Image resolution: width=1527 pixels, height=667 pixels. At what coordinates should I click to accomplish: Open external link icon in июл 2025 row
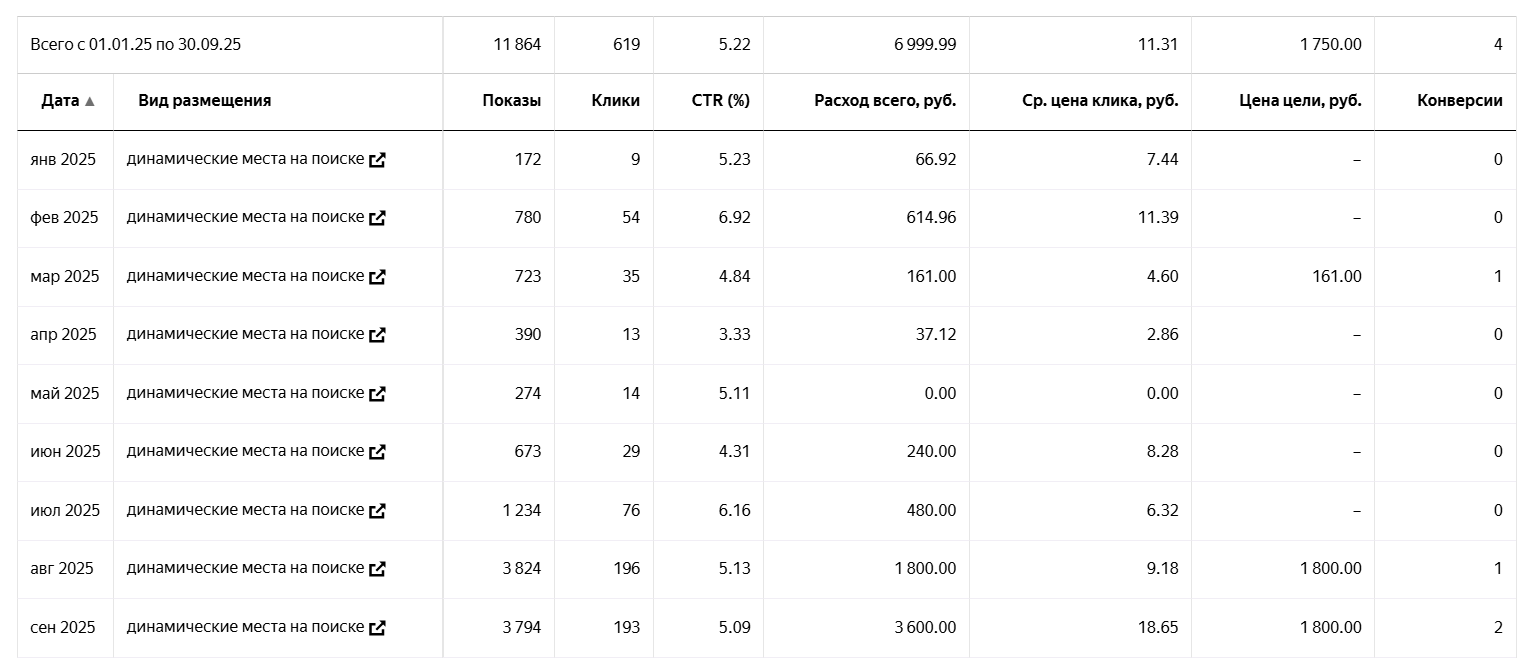pos(377,511)
